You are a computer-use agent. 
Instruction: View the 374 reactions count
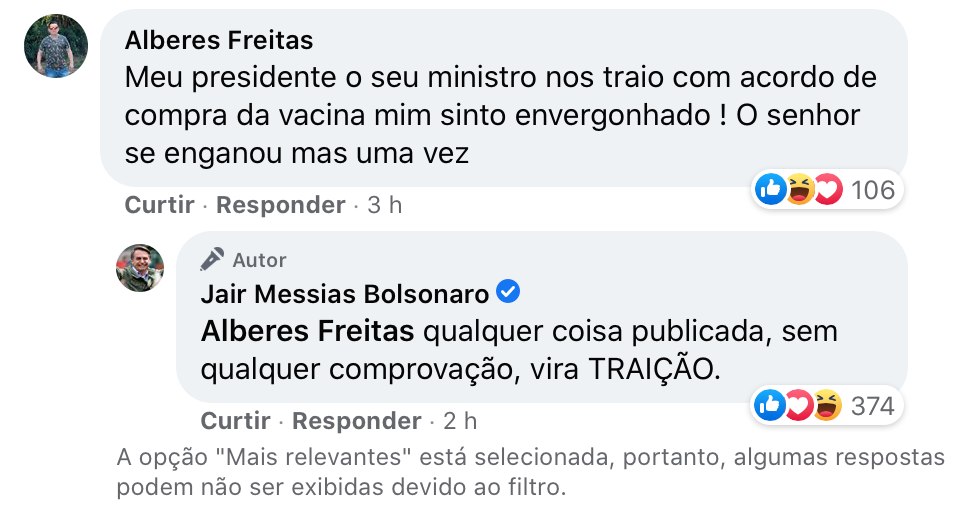click(872, 405)
